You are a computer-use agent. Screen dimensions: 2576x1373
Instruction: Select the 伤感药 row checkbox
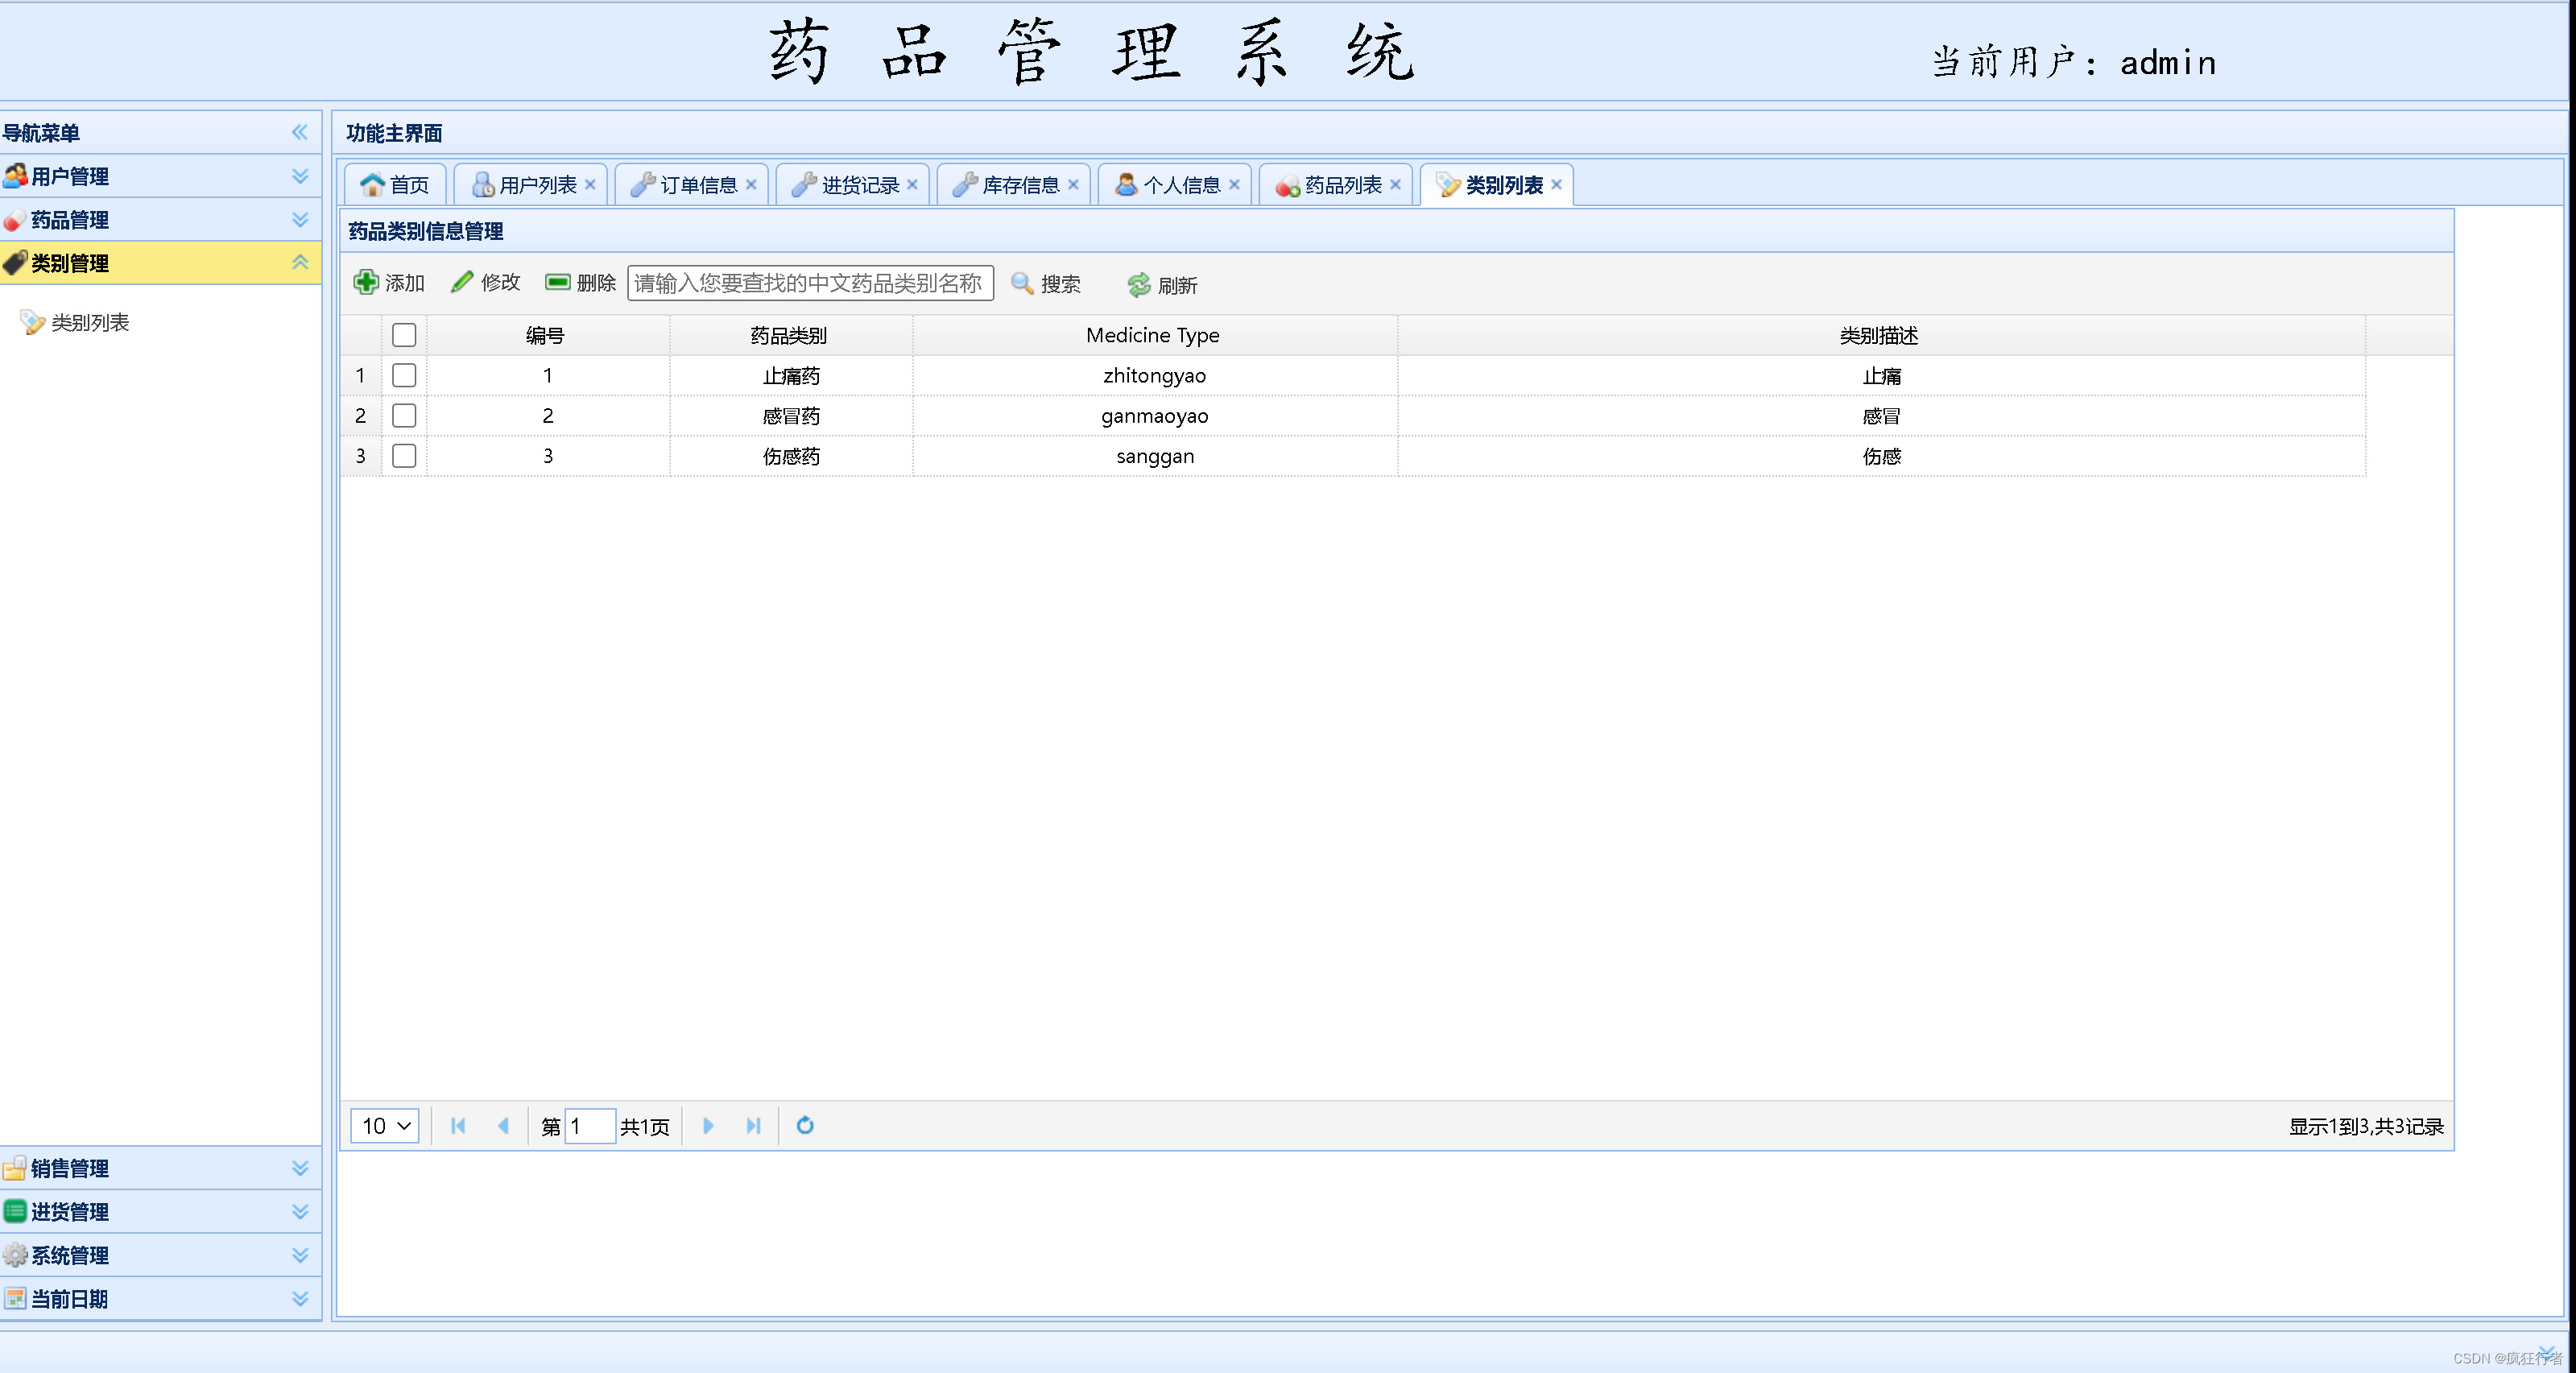coord(404,456)
